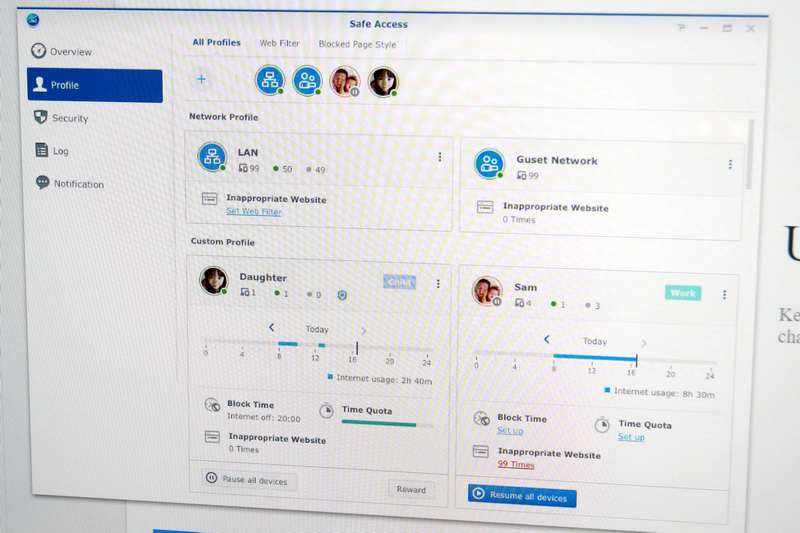Select LAN network profile icon in top row
800x533 pixels.
269,80
